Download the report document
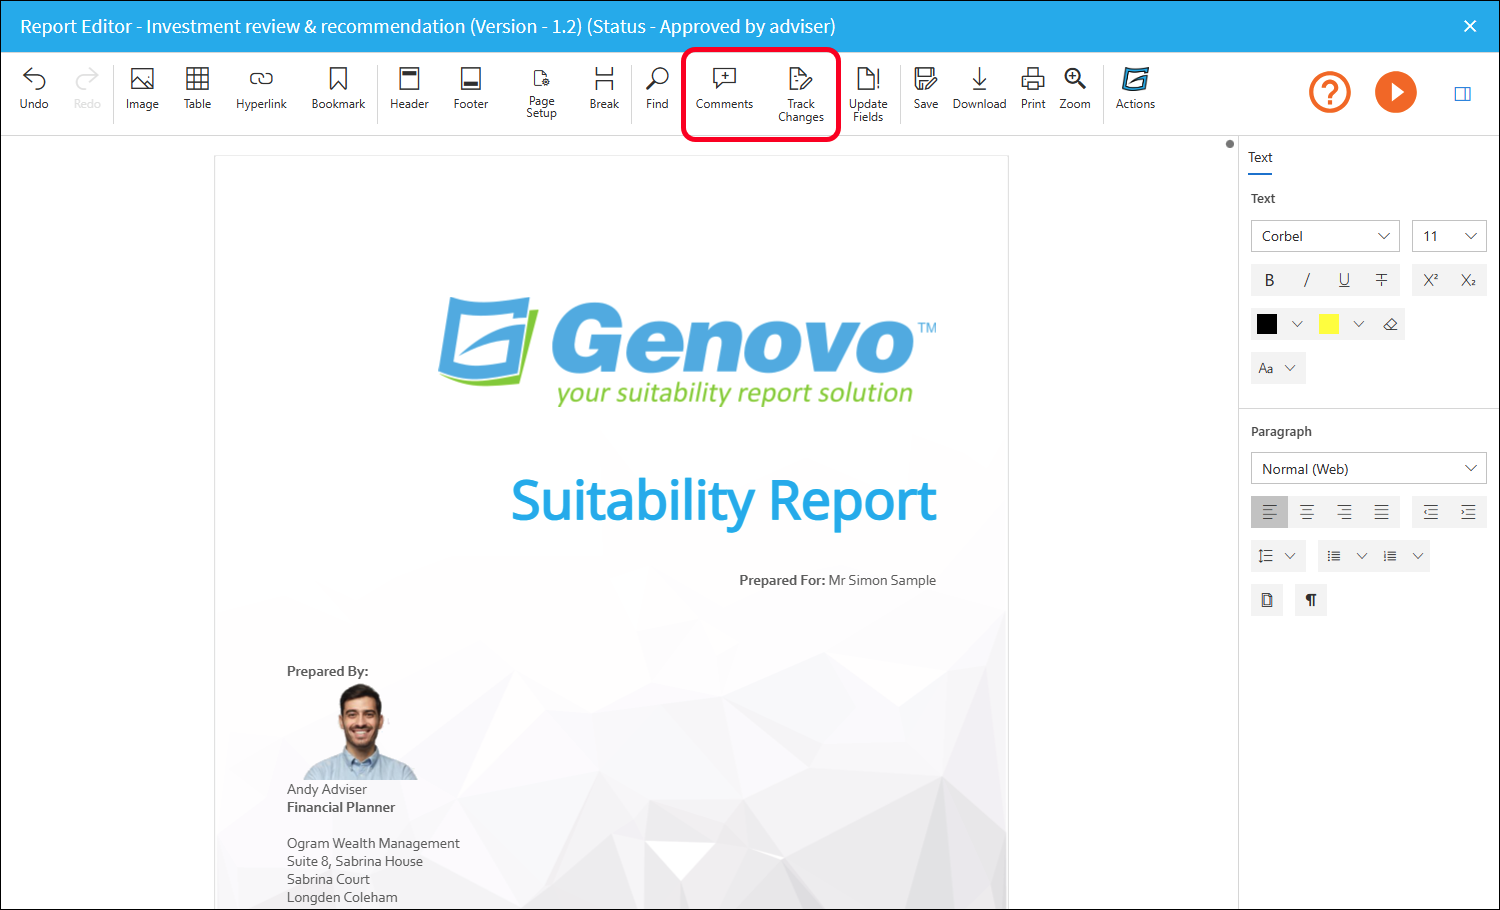 [979, 89]
